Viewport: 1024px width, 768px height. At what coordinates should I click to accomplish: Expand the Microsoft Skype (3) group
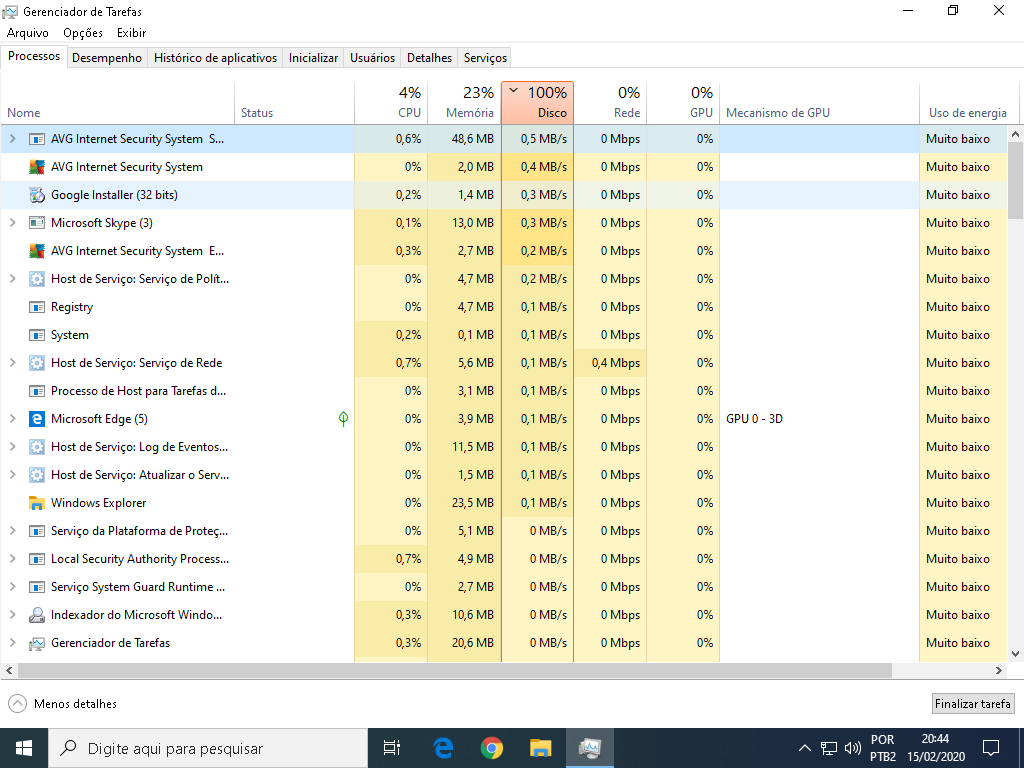pyautogui.click(x=12, y=223)
